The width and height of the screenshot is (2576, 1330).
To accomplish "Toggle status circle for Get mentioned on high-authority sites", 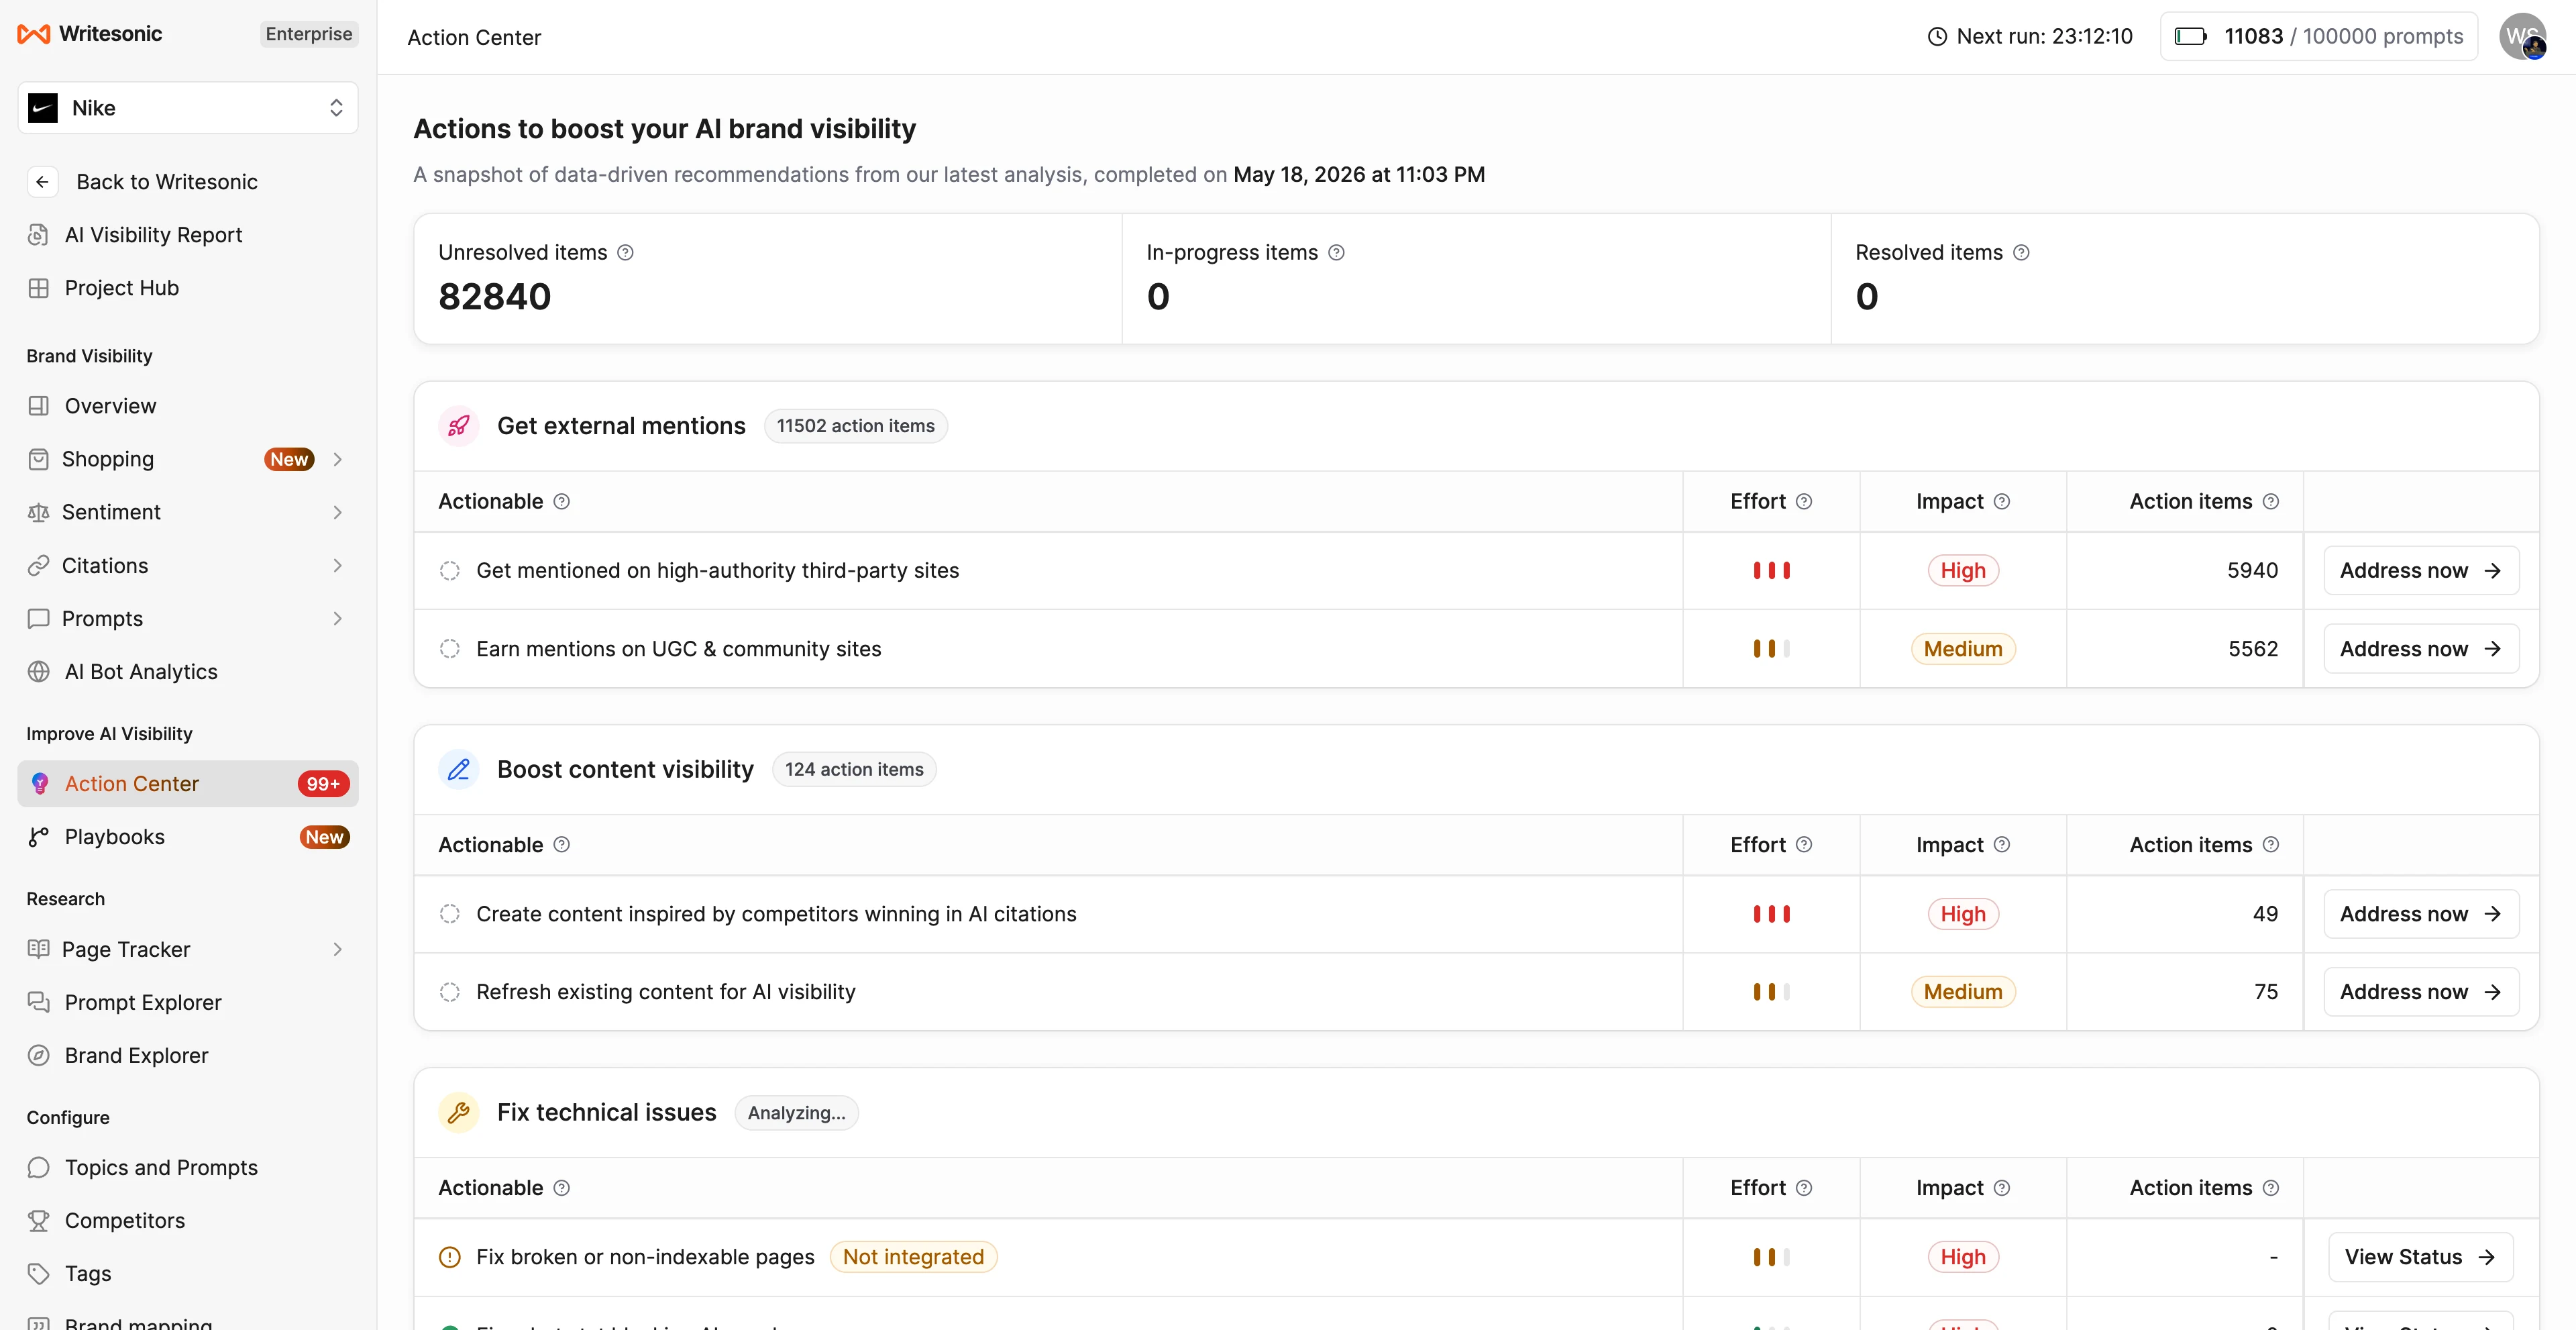I will click(x=450, y=571).
